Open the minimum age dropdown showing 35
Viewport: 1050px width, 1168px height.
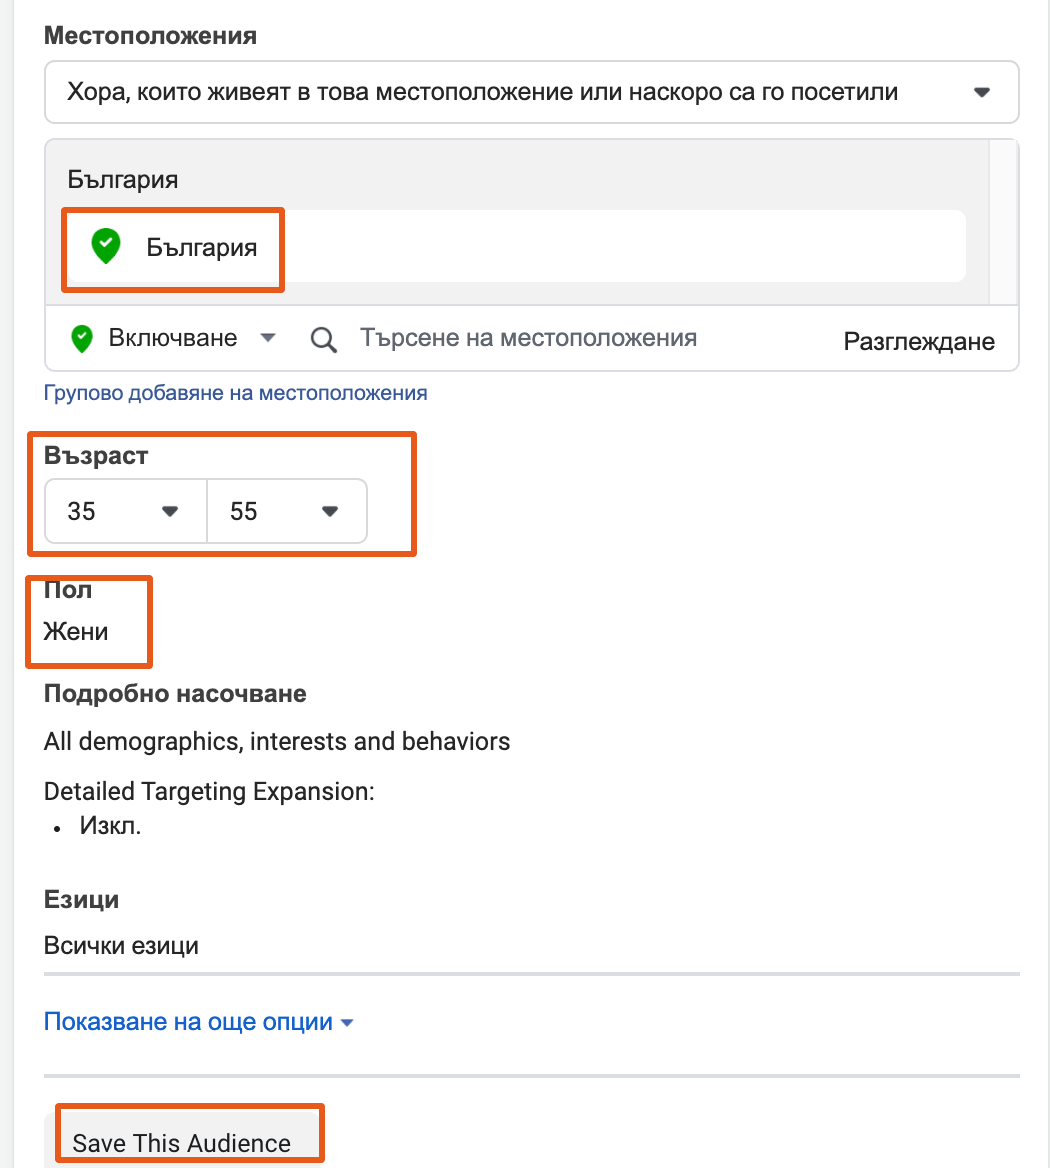click(124, 511)
